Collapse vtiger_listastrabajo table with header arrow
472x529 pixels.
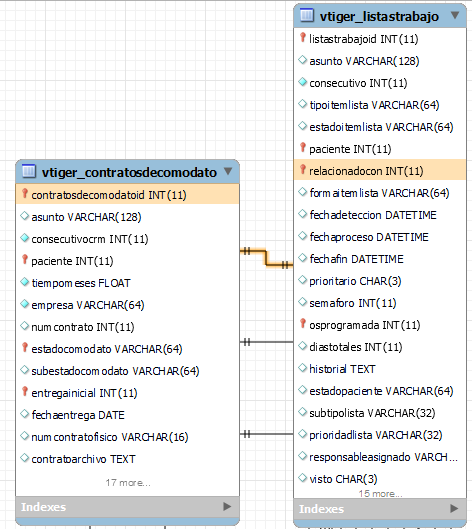tap(455, 15)
